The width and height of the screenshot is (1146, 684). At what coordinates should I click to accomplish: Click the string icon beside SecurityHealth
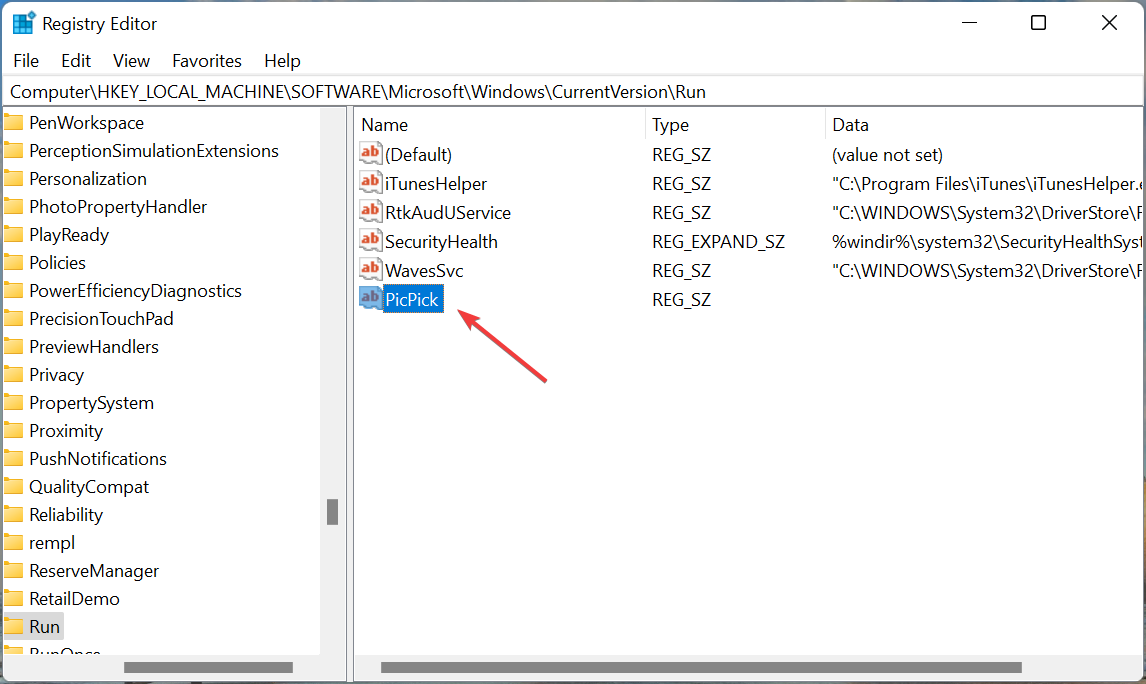pos(371,240)
